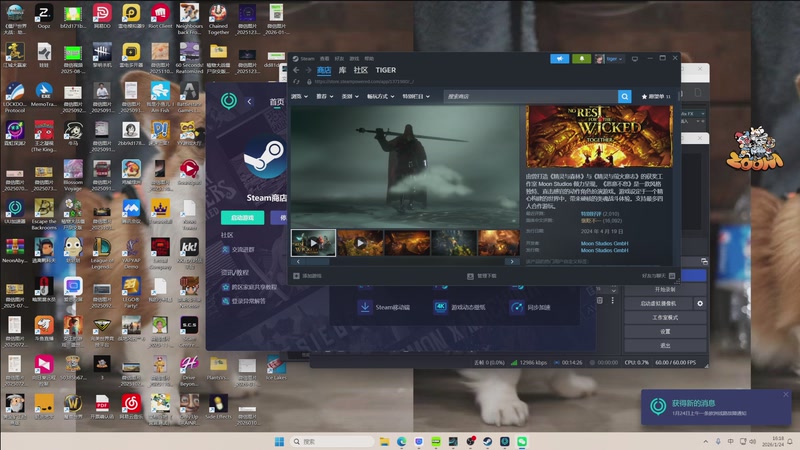
Task: Open the Steam menu in title bar
Action: [x=307, y=59]
